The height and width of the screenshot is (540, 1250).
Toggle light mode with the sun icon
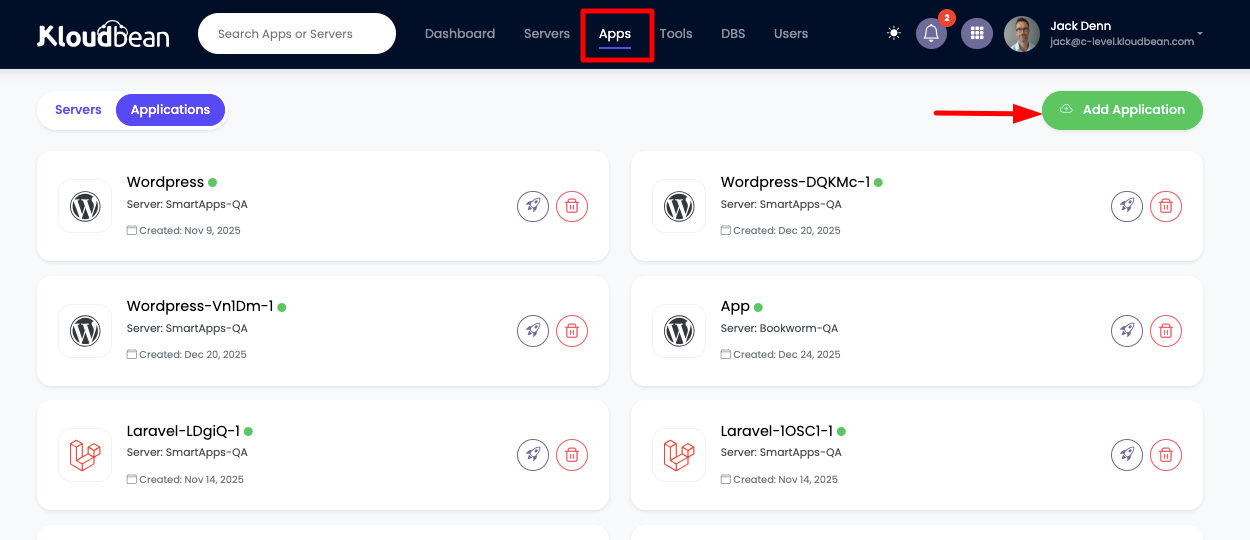click(x=893, y=34)
